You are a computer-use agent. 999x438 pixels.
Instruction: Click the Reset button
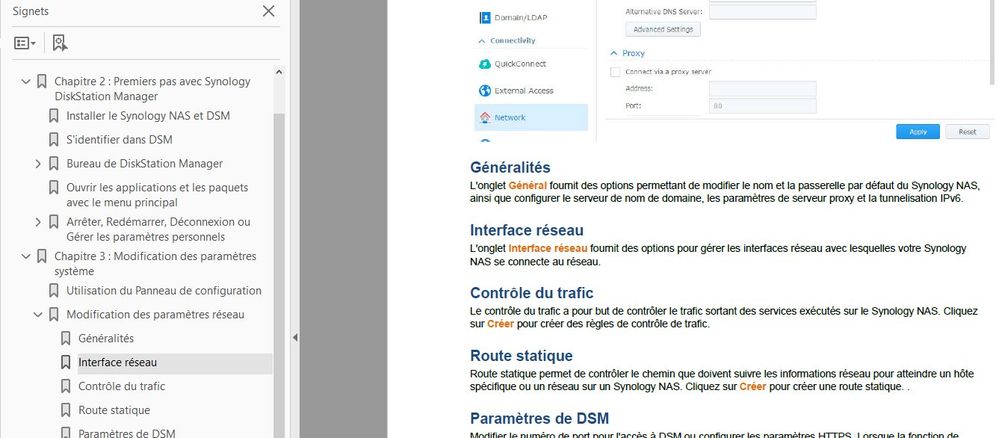click(x=967, y=131)
